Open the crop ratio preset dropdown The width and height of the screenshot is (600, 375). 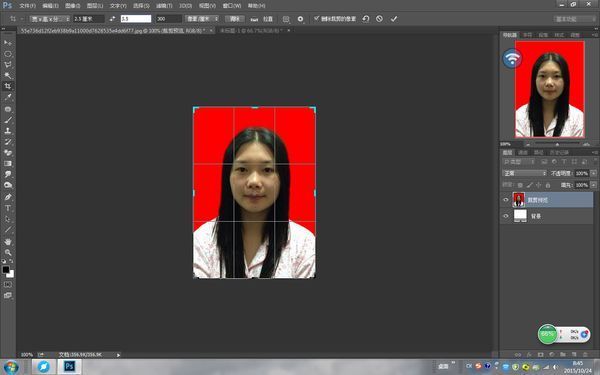[x=50, y=19]
